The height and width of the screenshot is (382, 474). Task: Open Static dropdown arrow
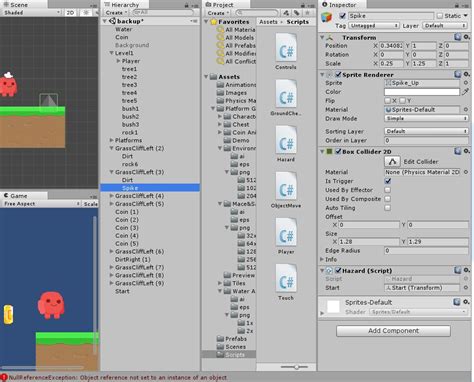point(466,16)
